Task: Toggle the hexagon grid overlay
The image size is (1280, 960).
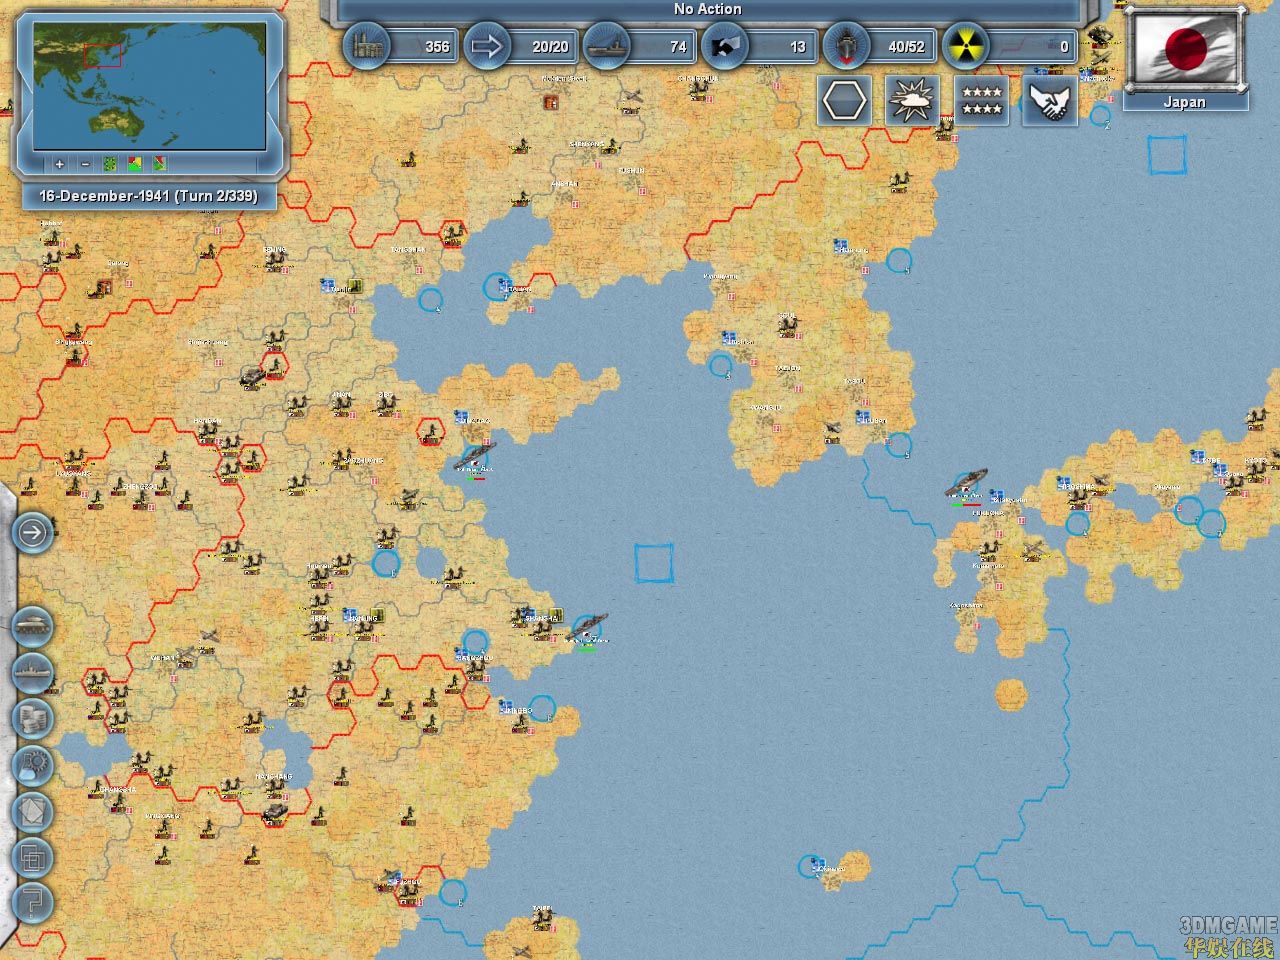Action: 845,101
